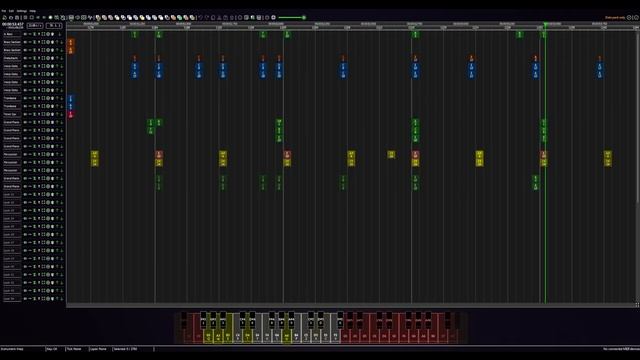
Task: Click the green master volume slider handle
Action: pos(304,18)
